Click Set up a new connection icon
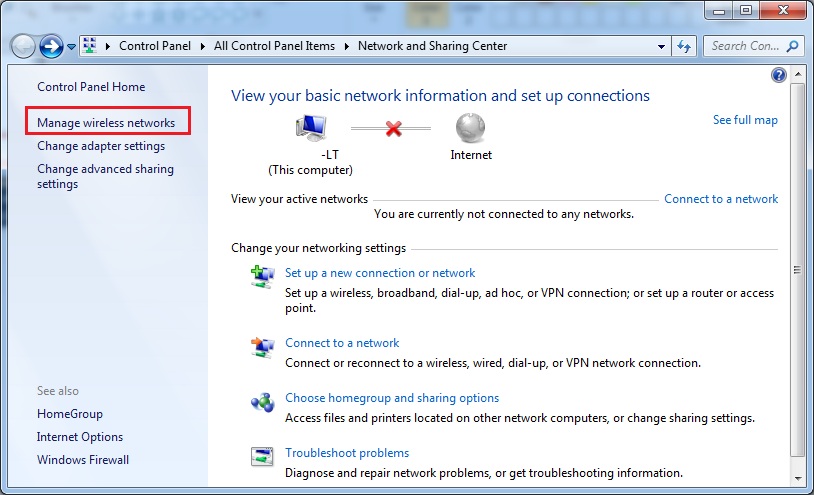Image resolution: width=814 pixels, height=495 pixels. coord(262,277)
